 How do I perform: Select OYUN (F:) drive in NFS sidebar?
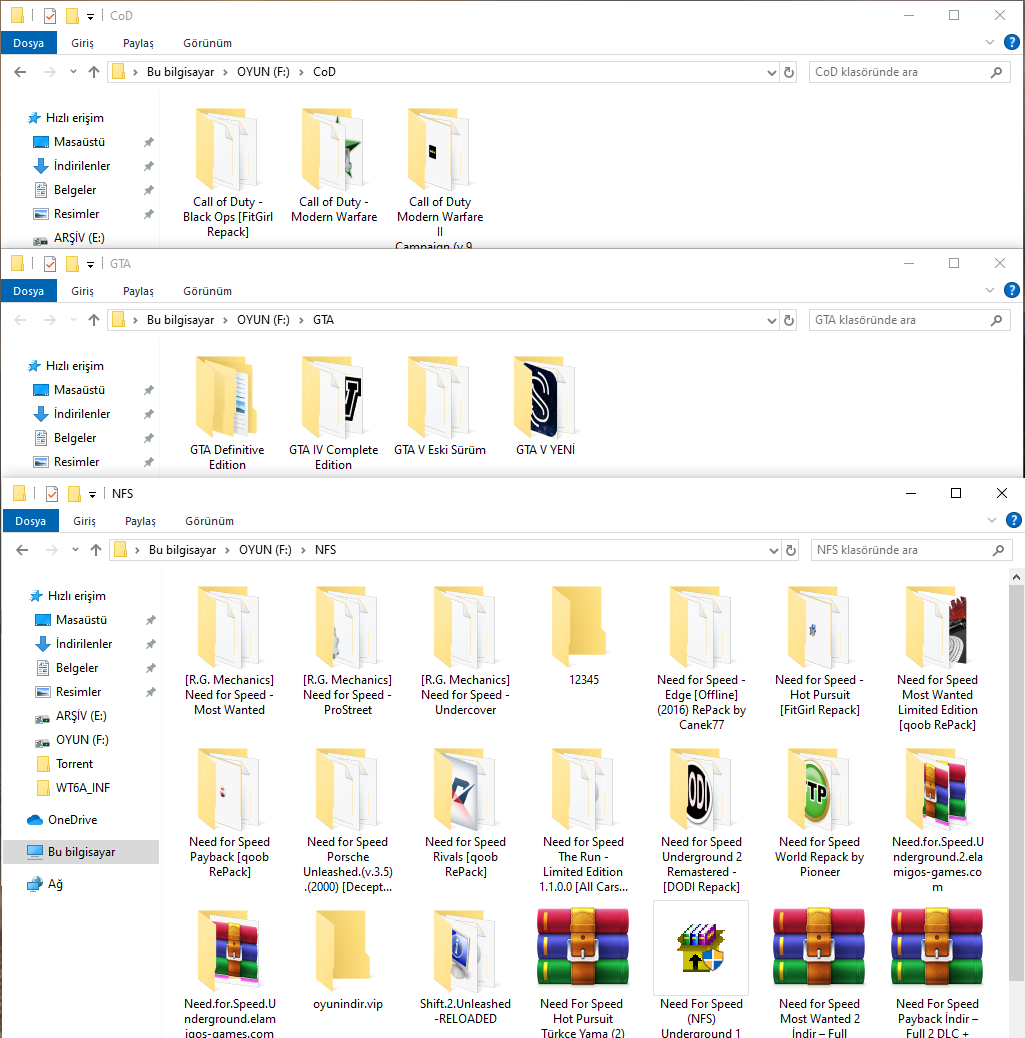(x=81, y=740)
